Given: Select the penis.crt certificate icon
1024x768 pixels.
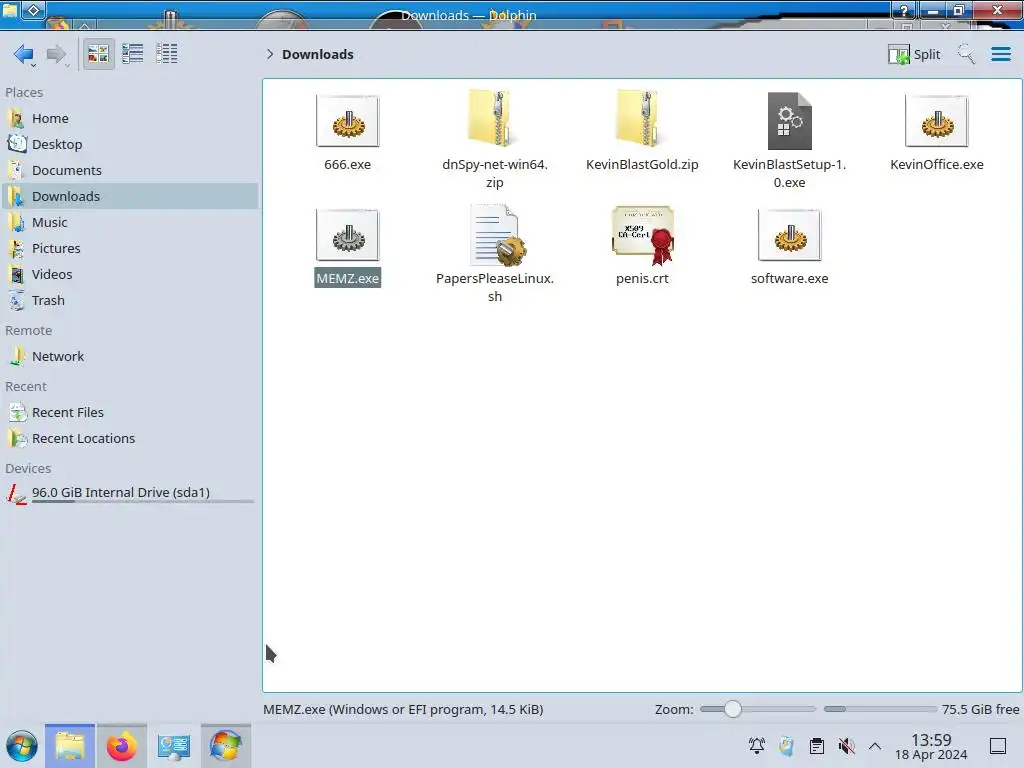Looking at the screenshot, I should [x=643, y=235].
